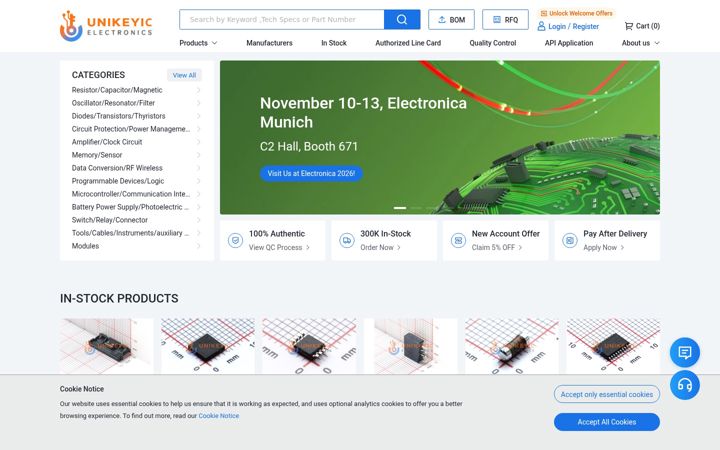Screen dimensions: 720x450
Task: Click the 300K In-Stock truck icon
Action: pos(347,240)
